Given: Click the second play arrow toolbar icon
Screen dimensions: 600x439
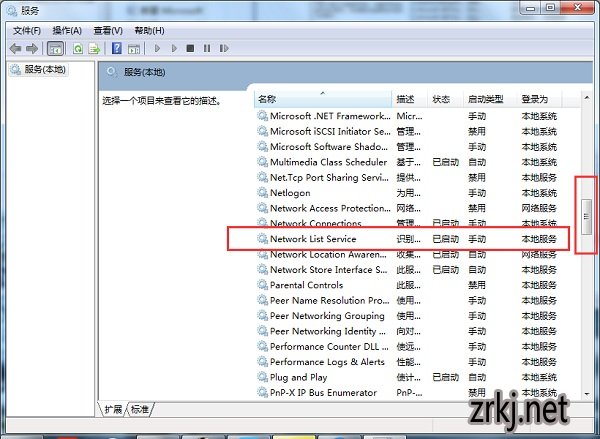Looking at the screenshot, I should [x=174, y=48].
